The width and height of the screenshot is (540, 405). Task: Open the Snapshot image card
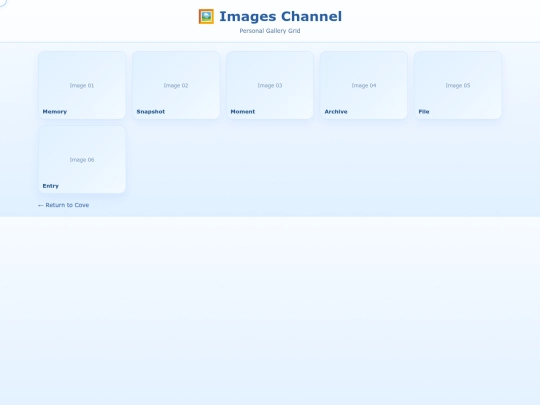176,85
